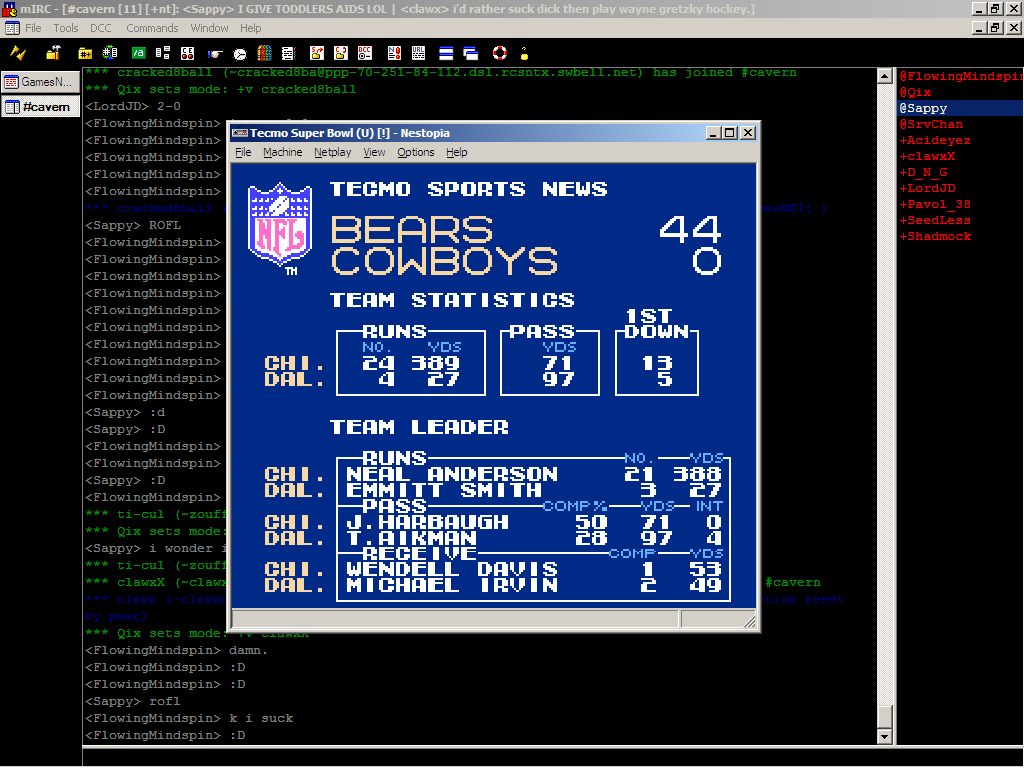Open the DCC options icon

365,52
